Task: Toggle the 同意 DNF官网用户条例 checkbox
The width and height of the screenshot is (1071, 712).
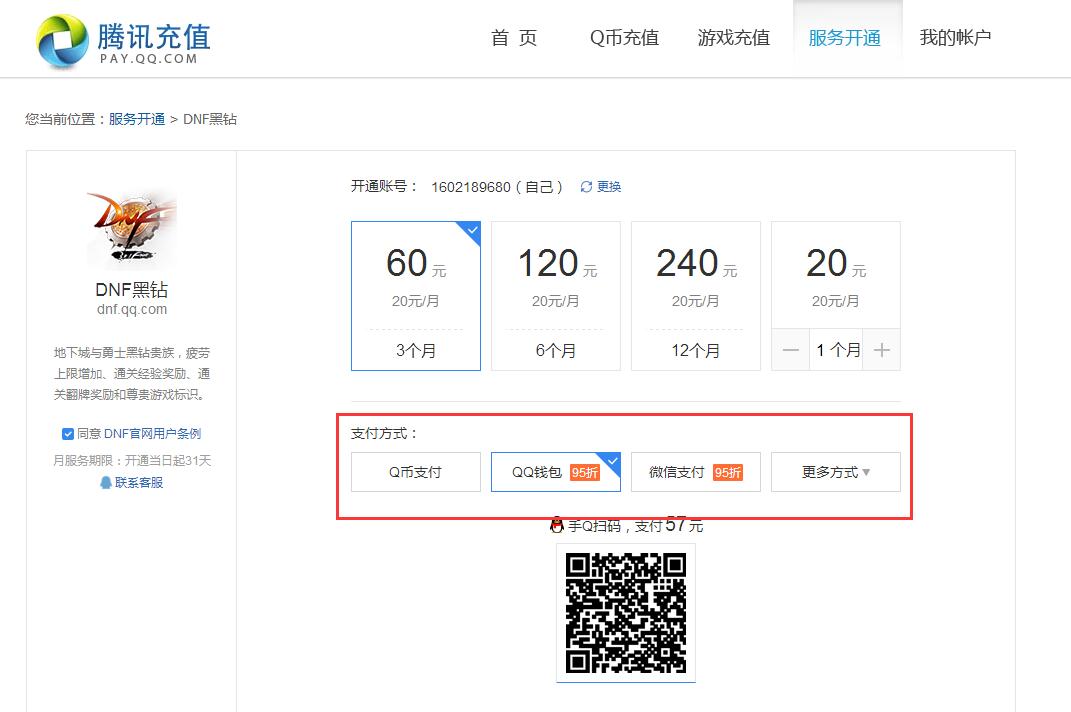Action: point(68,434)
